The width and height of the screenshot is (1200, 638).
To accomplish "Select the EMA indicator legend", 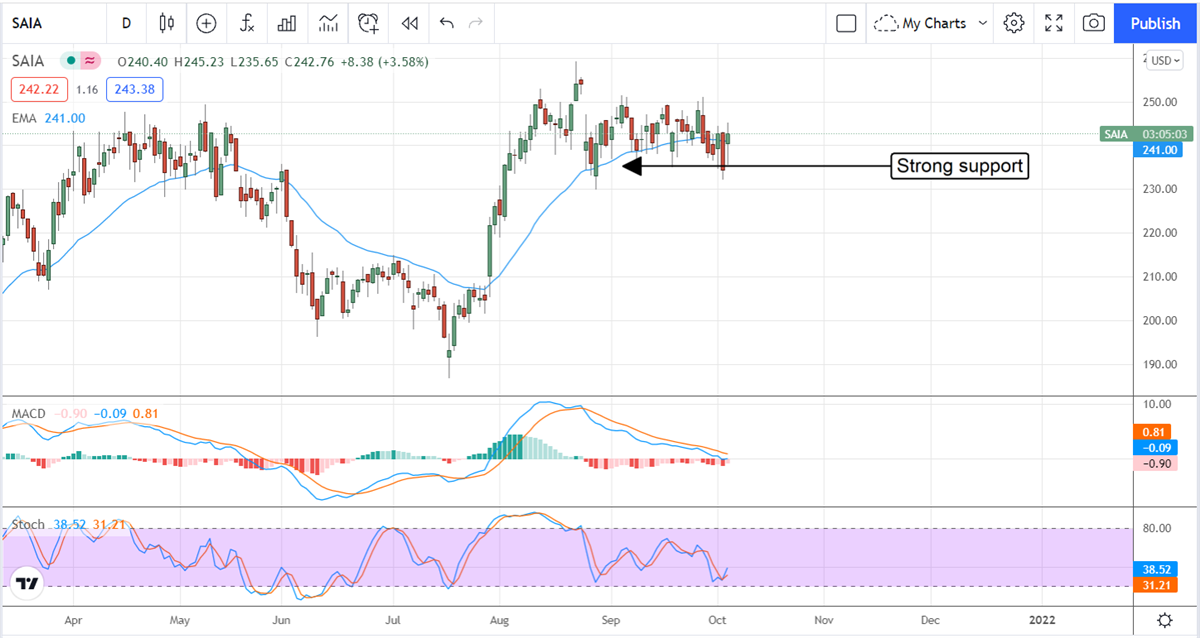I will pos(24,118).
